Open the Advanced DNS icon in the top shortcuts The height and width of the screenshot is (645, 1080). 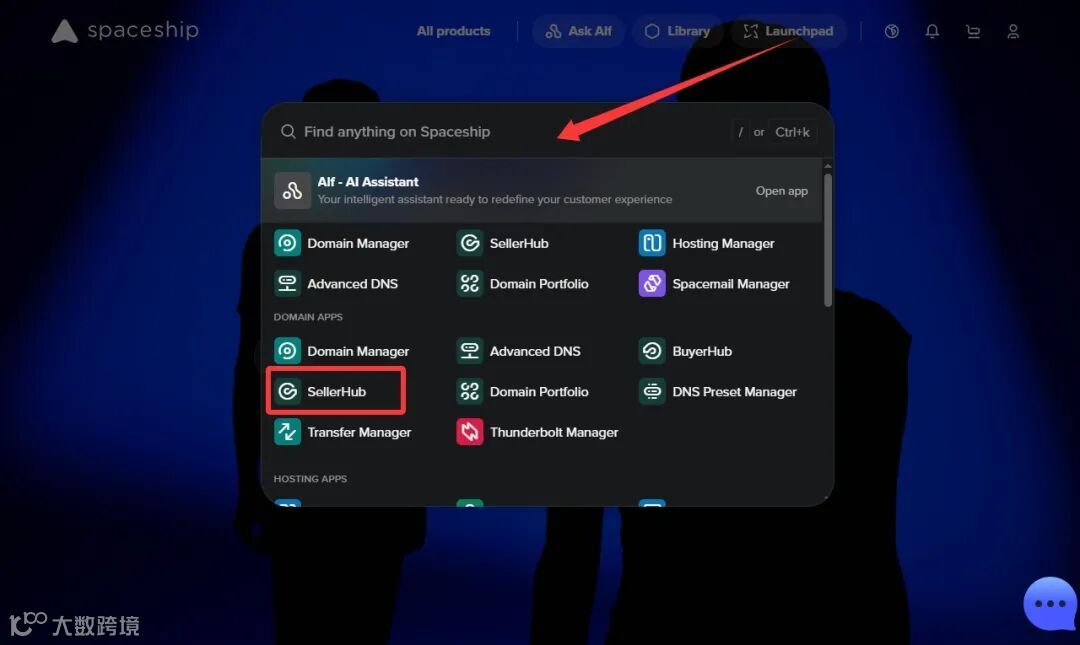[x=287, y=283]
